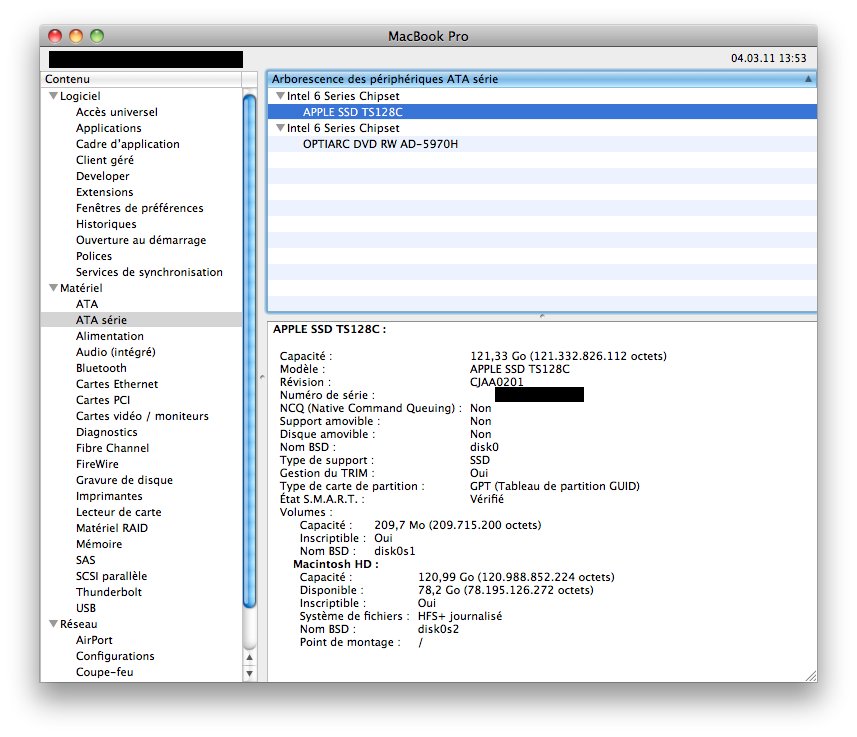Collapse first Intel 6 Series Chipset node
The height and width of the screenshot is (737, 857).
(x=281, y=96)
